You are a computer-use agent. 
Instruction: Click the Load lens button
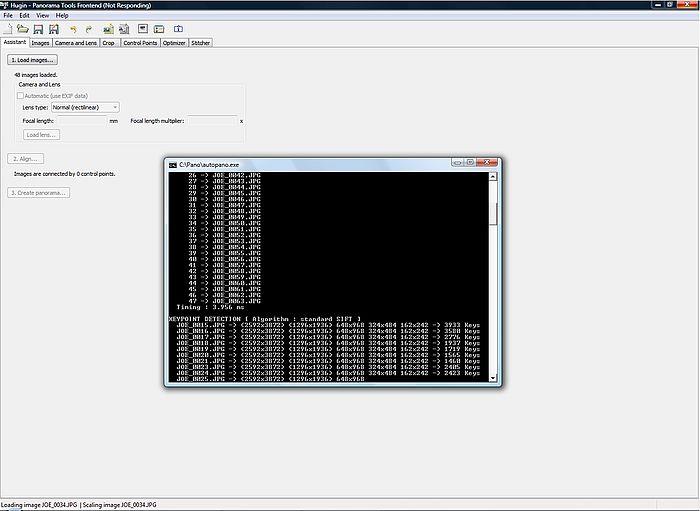(x=41, y=134)
